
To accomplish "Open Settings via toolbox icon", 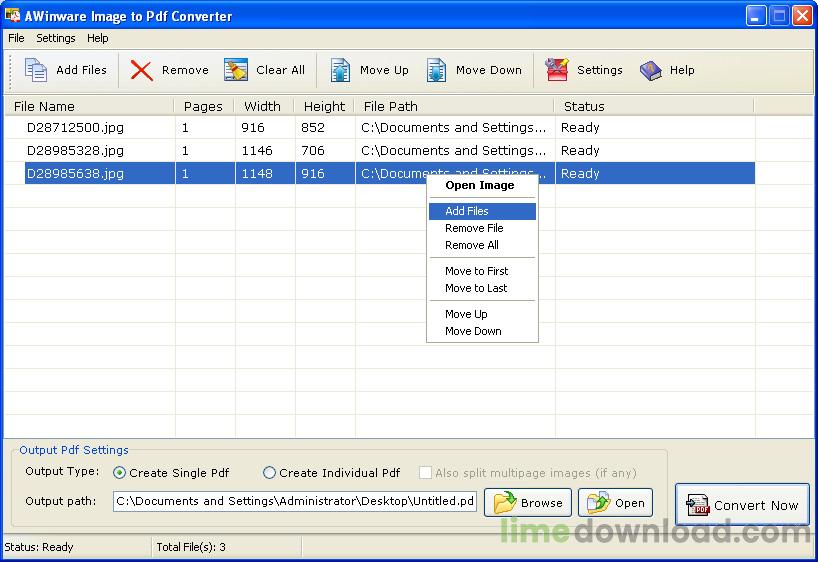I will [557, 70].
